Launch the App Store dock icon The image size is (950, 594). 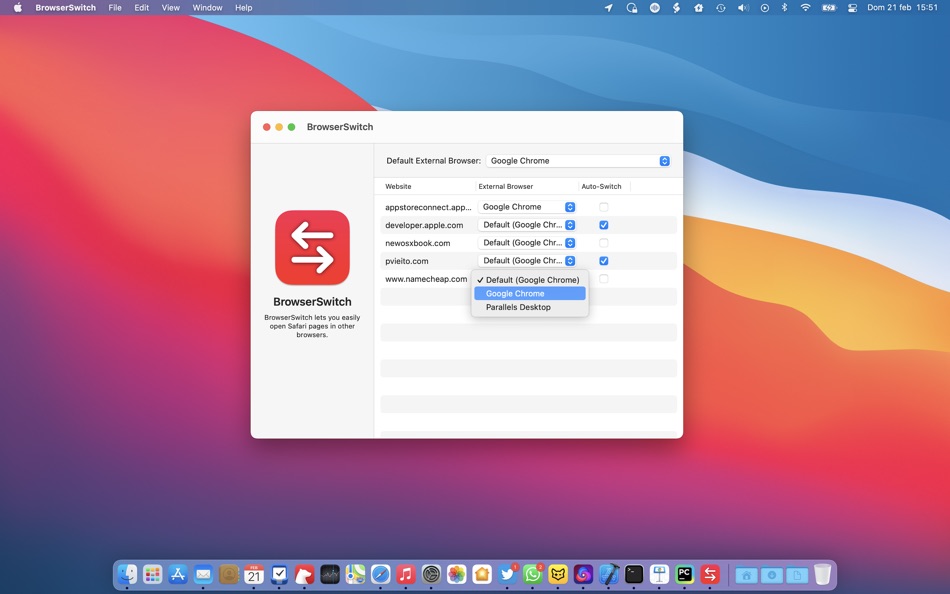click(178, 573)
